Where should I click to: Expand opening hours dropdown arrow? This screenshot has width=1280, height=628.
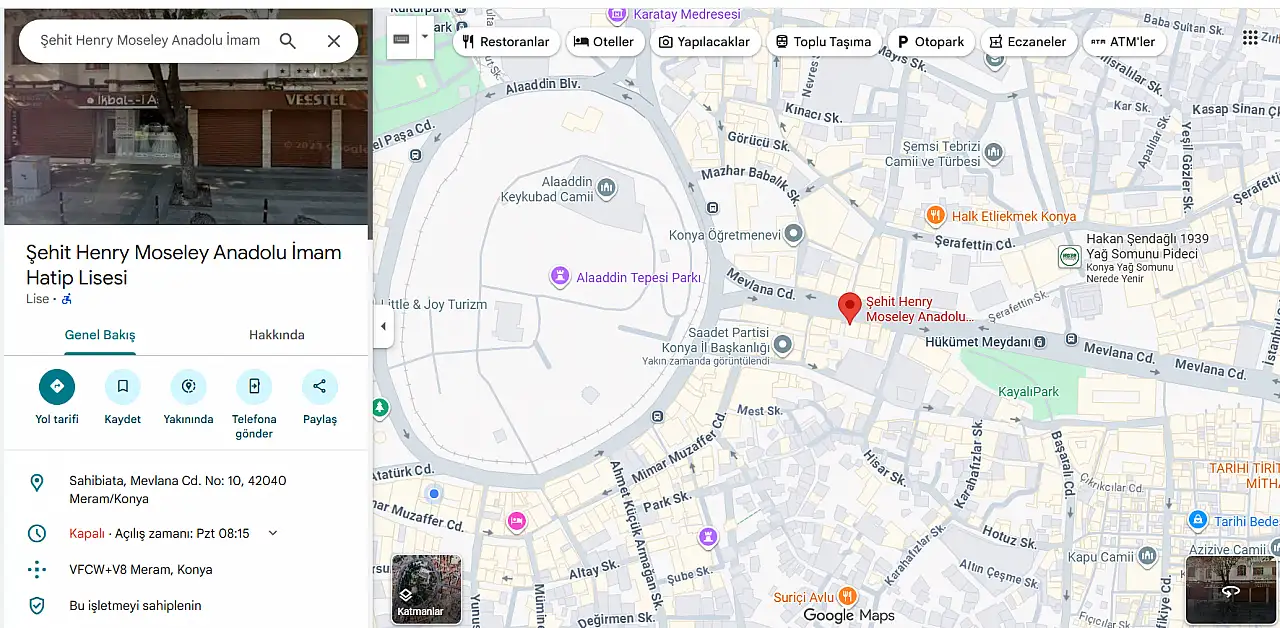(273, 533)
